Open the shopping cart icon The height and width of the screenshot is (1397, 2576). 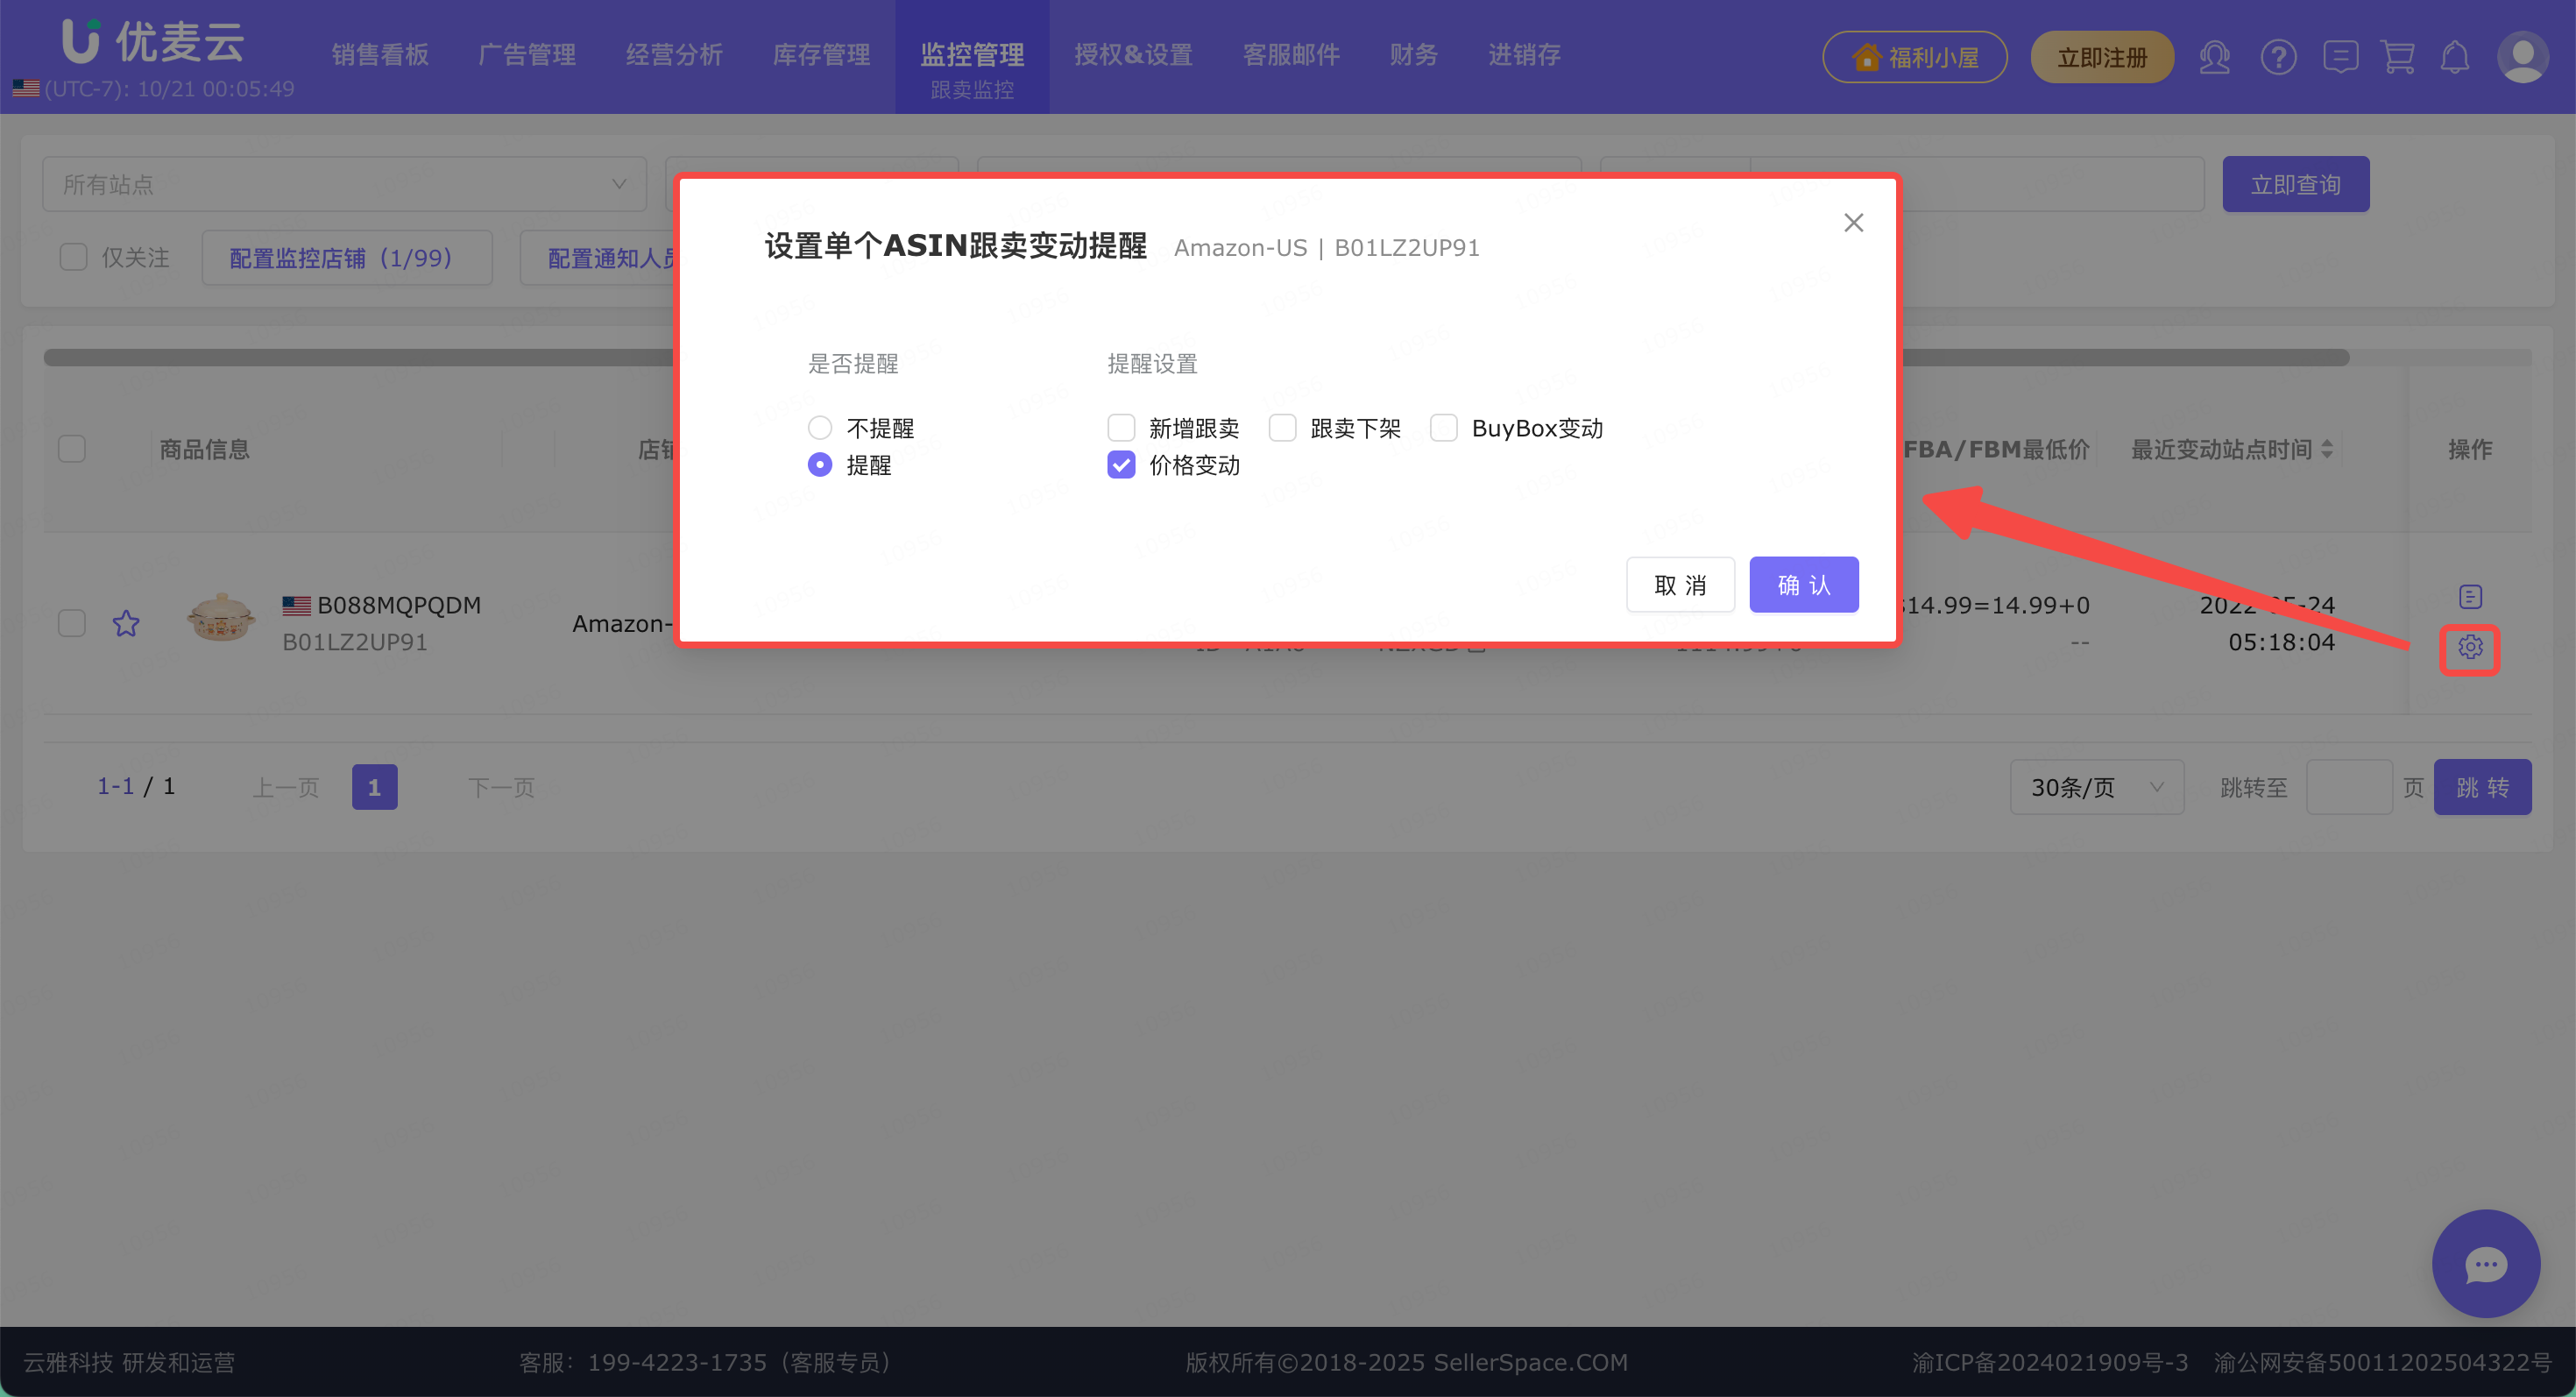coord(2398,57)
